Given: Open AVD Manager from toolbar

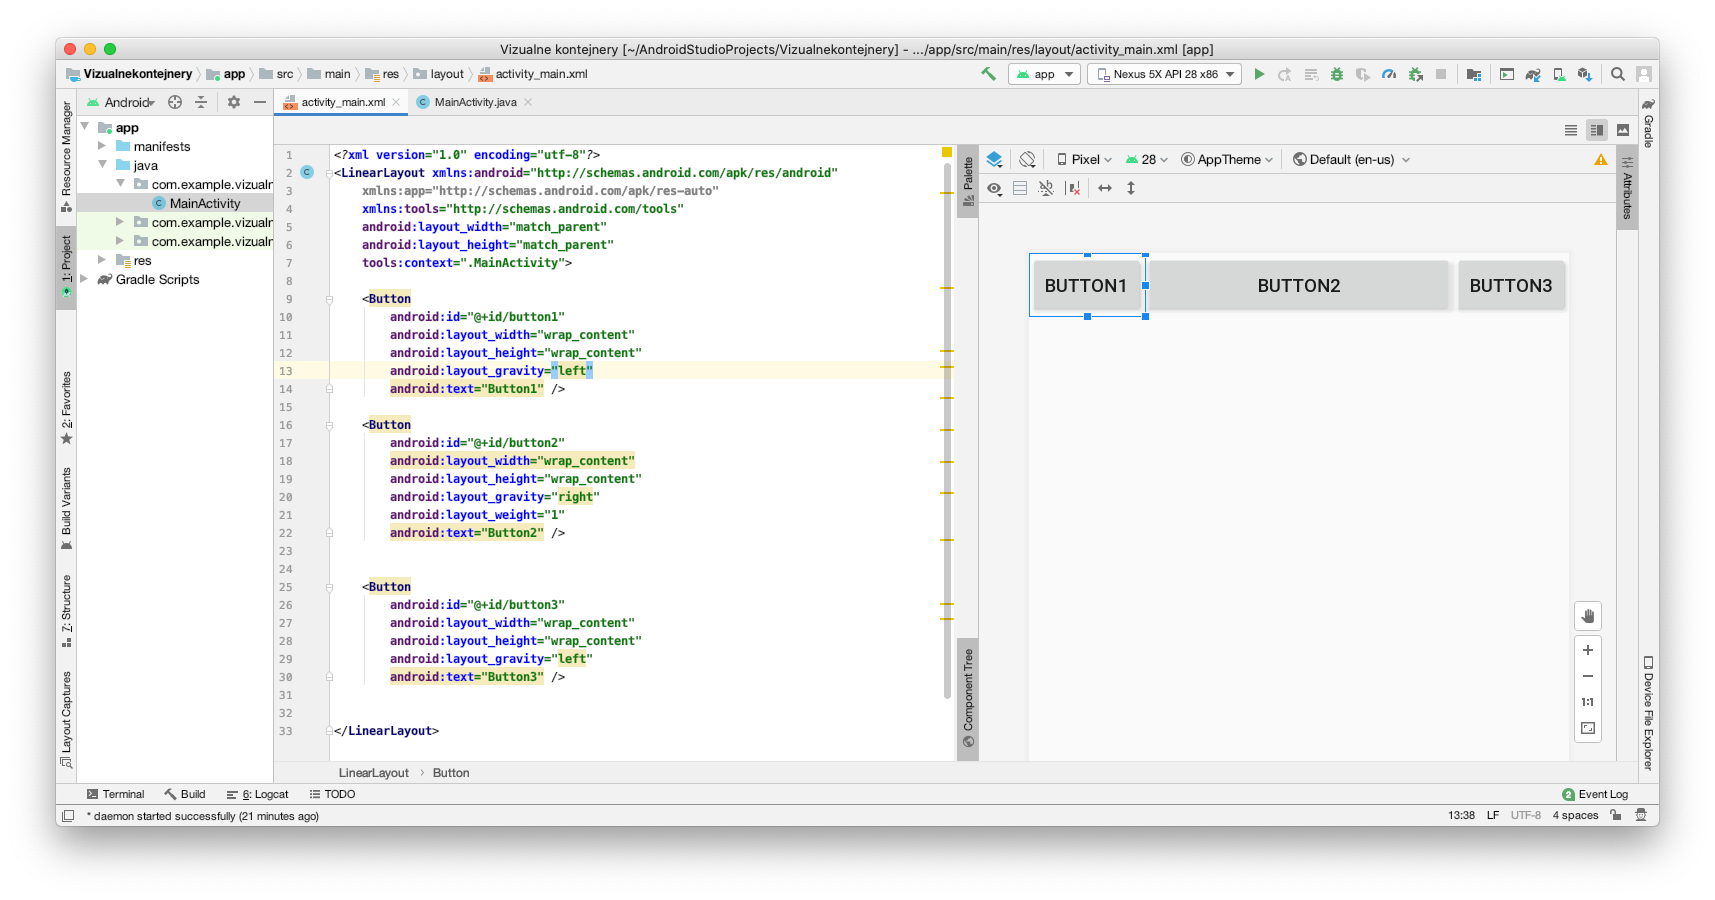Looking at the screenshot, I should click(x=1559, y=74).
